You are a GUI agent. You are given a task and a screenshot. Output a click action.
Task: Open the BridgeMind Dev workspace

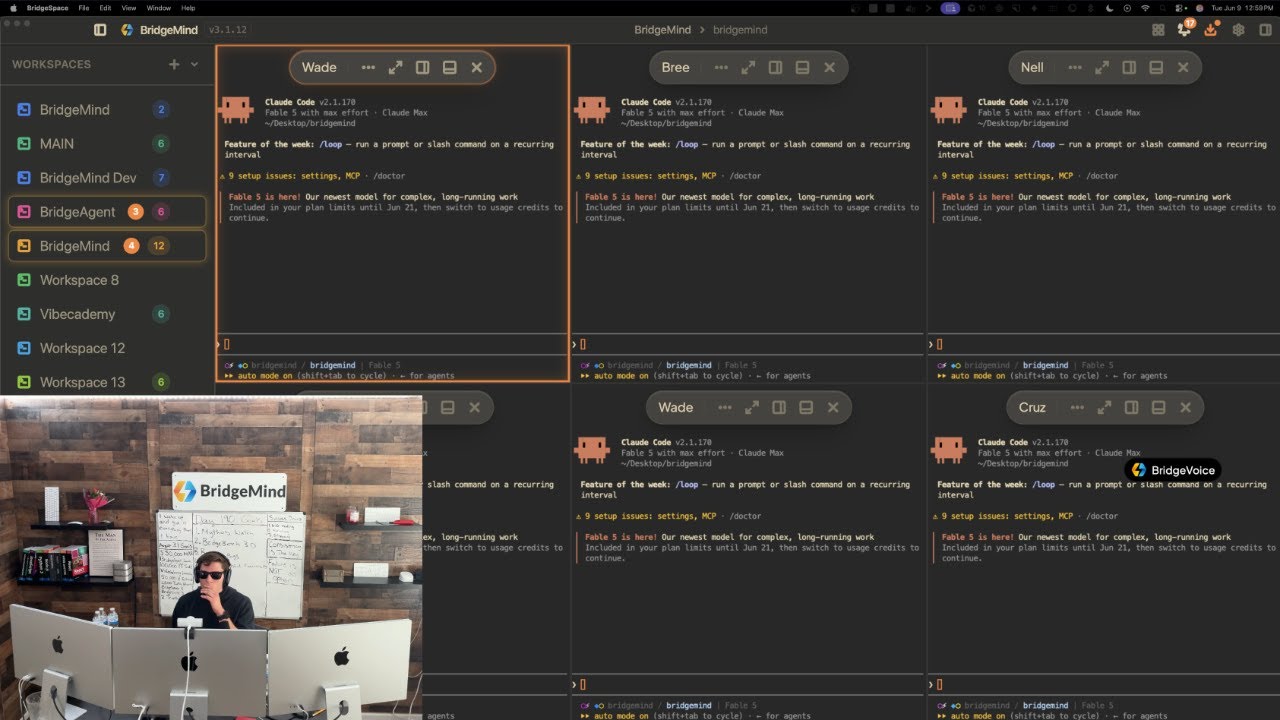[x=106, y=178]
